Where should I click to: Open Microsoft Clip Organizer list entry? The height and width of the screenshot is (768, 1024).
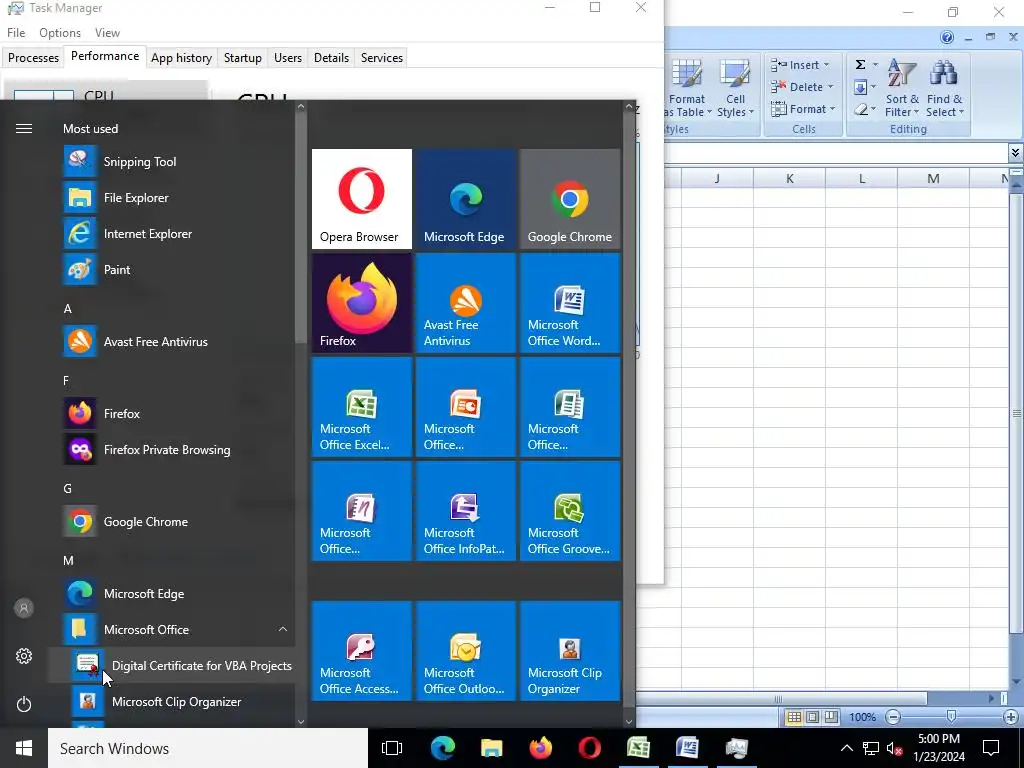click(x=171, y=701)
